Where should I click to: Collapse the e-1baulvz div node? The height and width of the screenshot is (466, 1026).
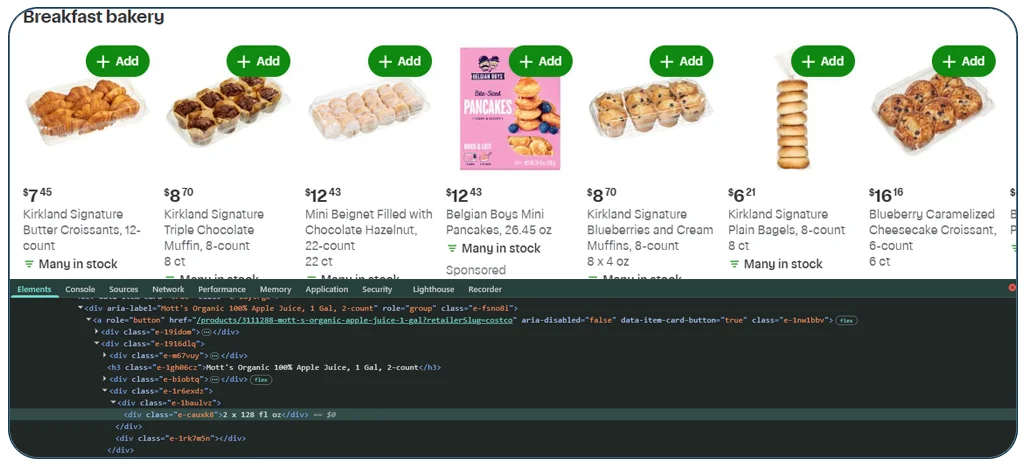pyautogui.click(x=112, y=403)
